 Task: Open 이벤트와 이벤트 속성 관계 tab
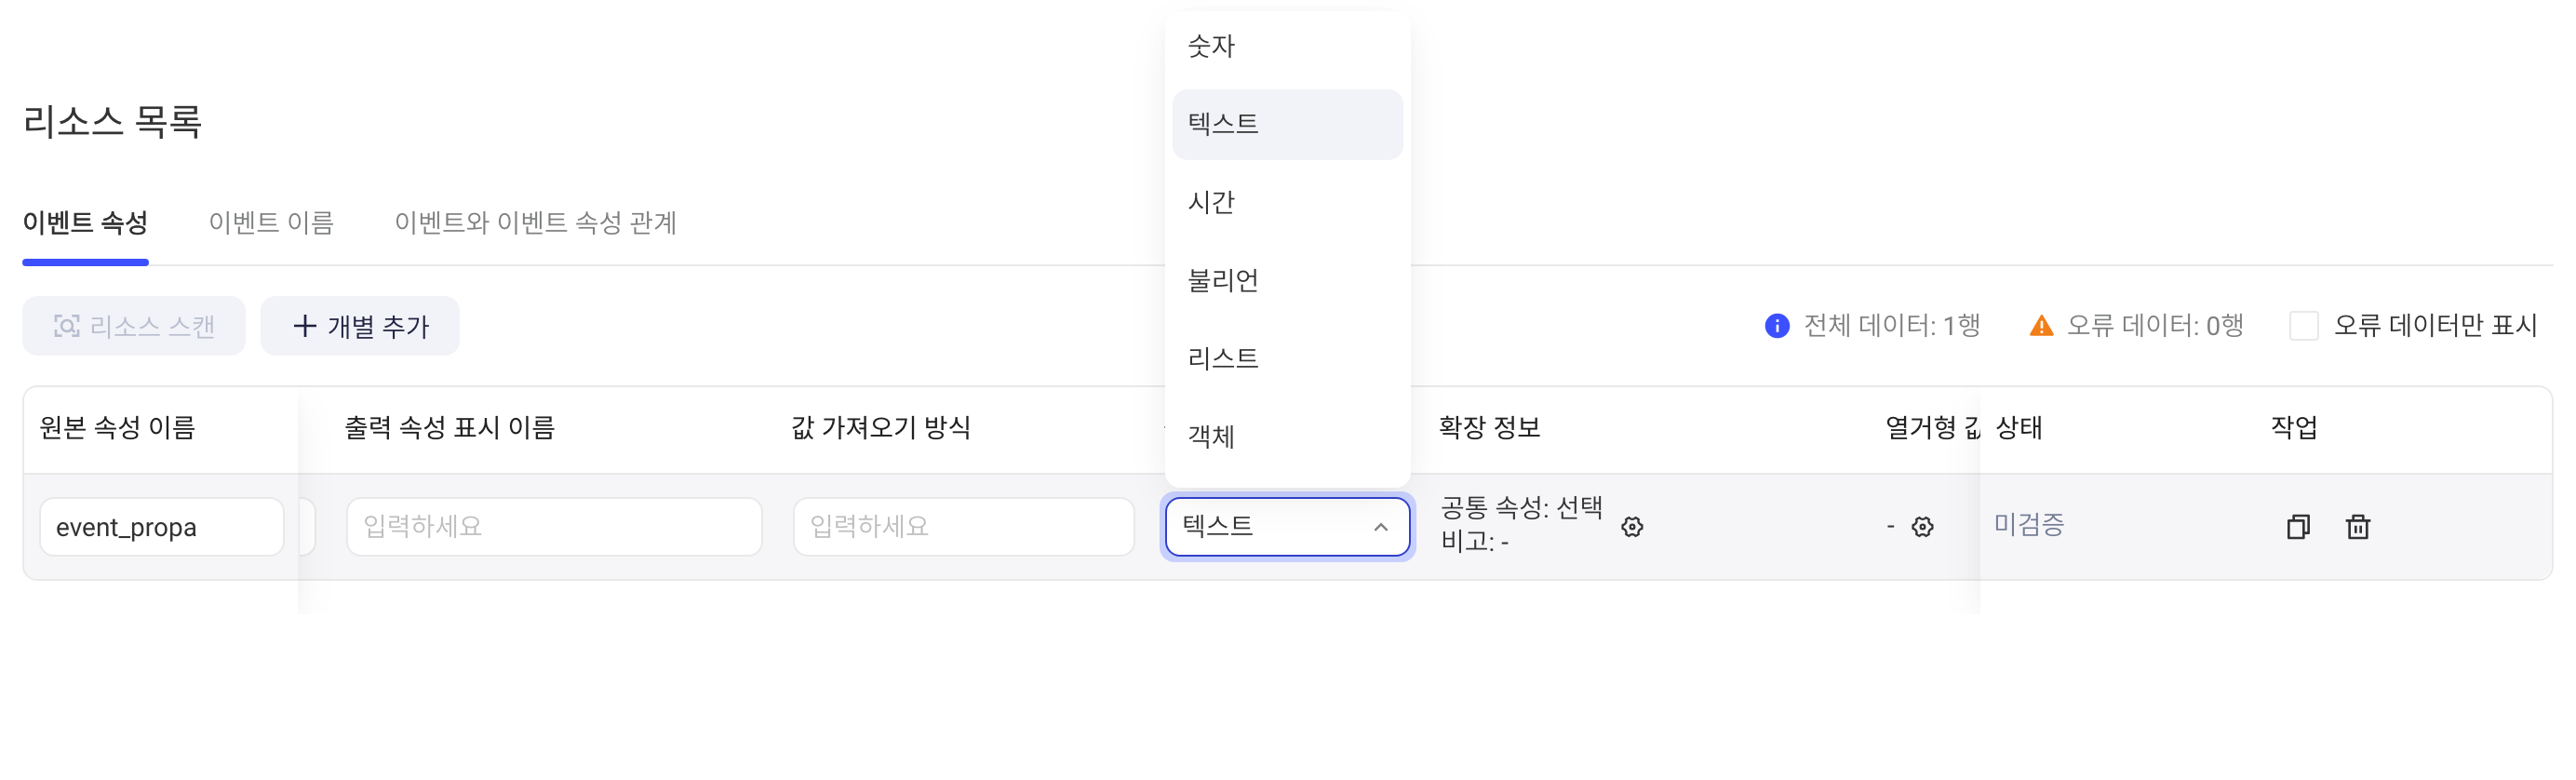(x=535, y=223)
